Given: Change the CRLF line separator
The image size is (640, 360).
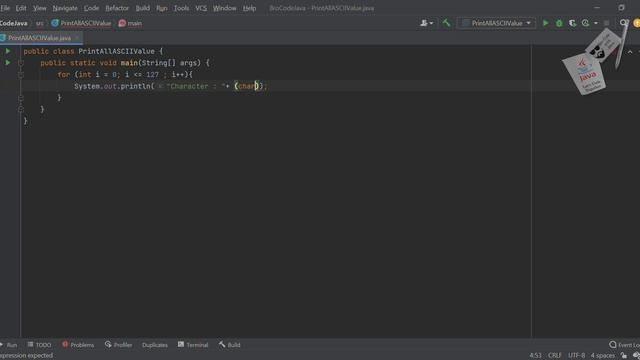Looking at the screenshot, I should (x=554, y=356).
